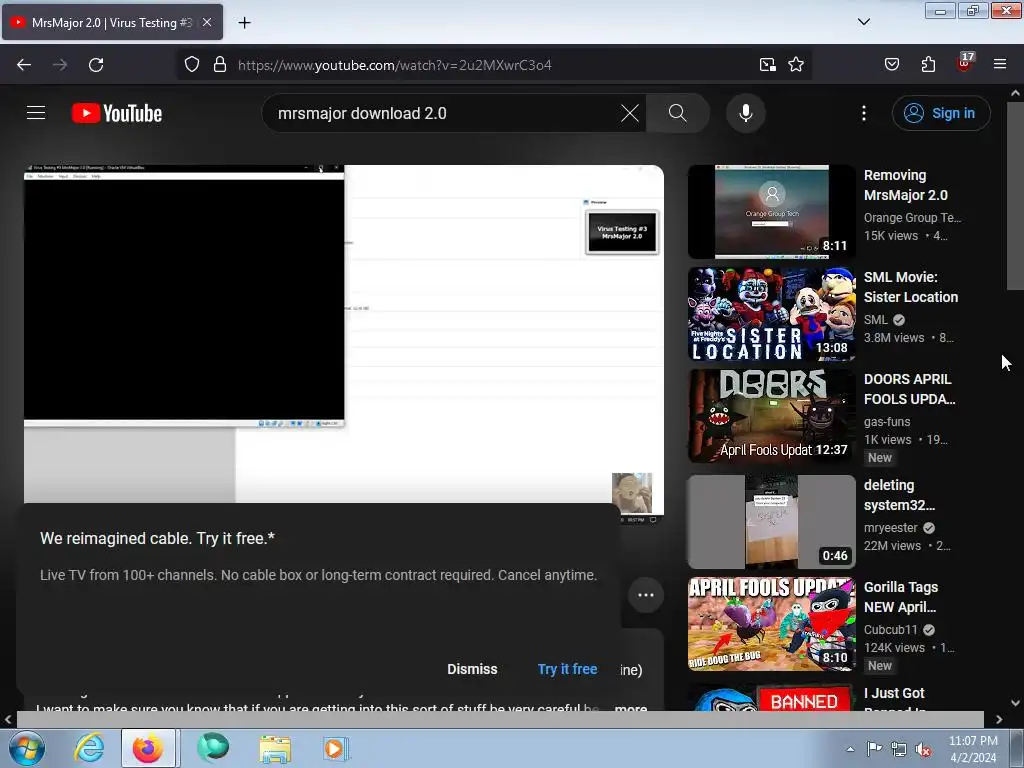This screenshot has height=768, width=1024.
Task: Visit gas-funs channel name
Action: pyautogui.click(x=887, y=422)
